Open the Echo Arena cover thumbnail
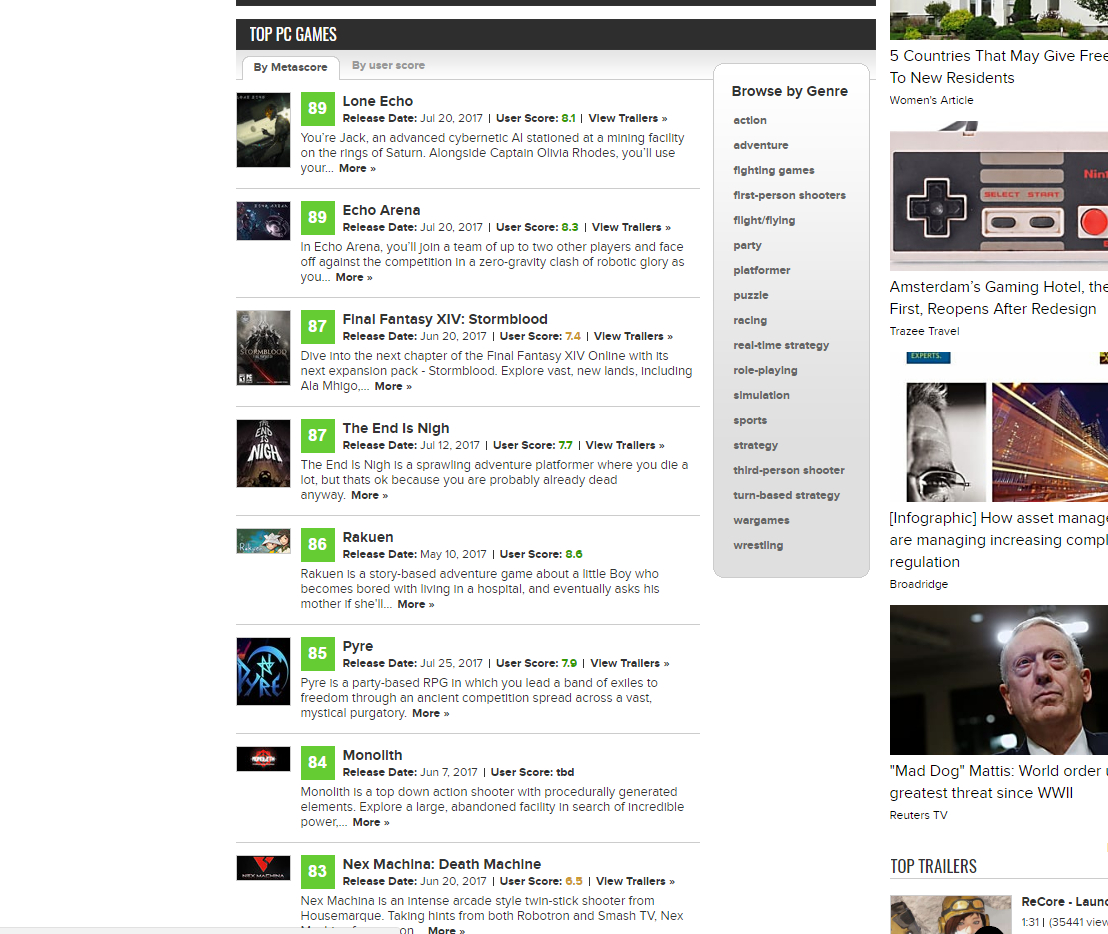This screenshot has height=934, width=1108. pos(263,221)
